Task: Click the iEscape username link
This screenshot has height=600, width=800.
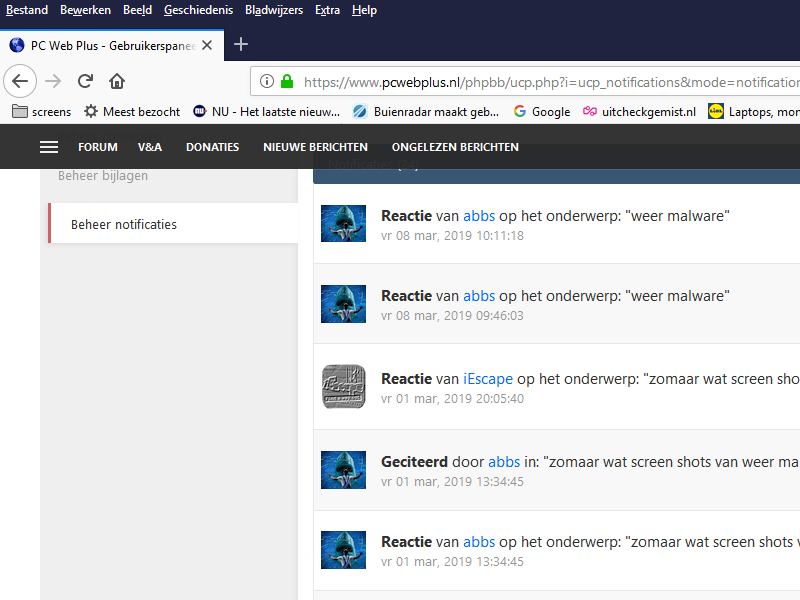Action: 488,379
